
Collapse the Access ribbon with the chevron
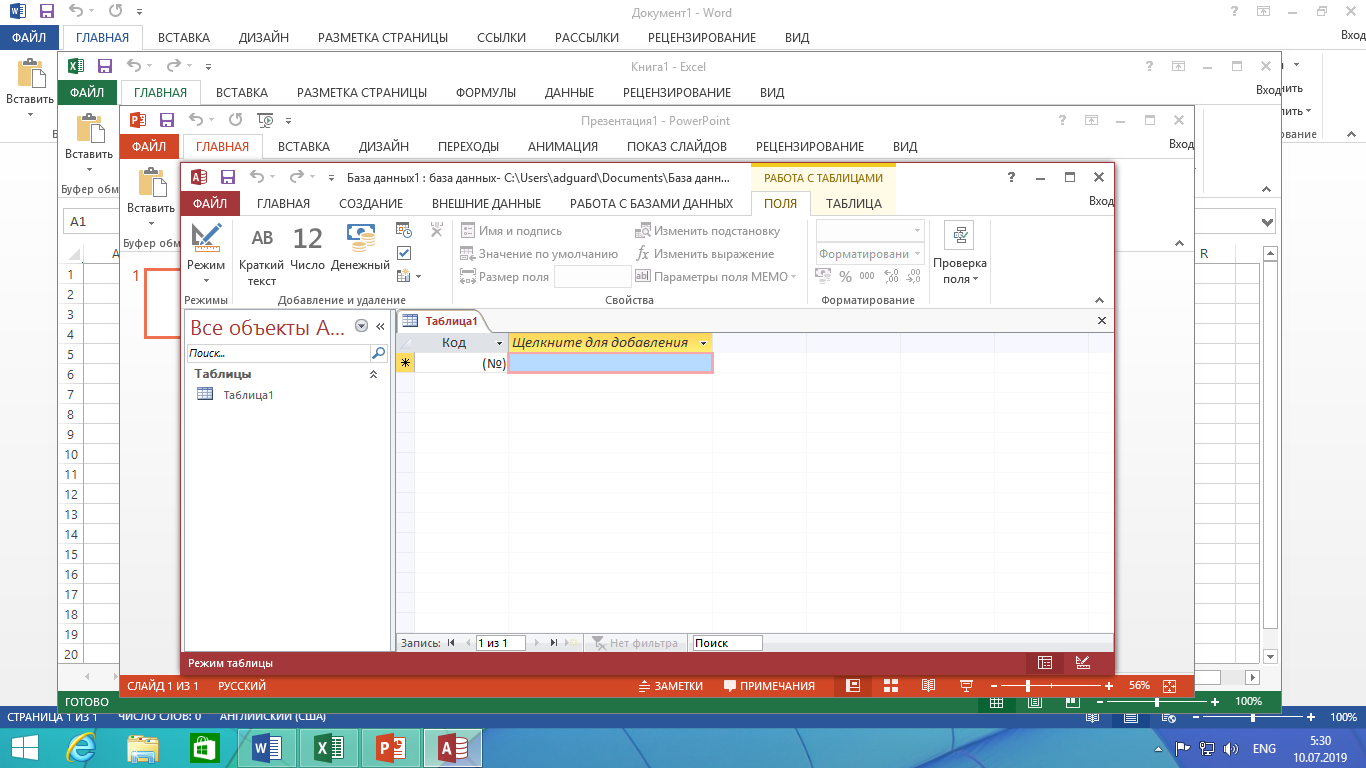[1100, 300]
